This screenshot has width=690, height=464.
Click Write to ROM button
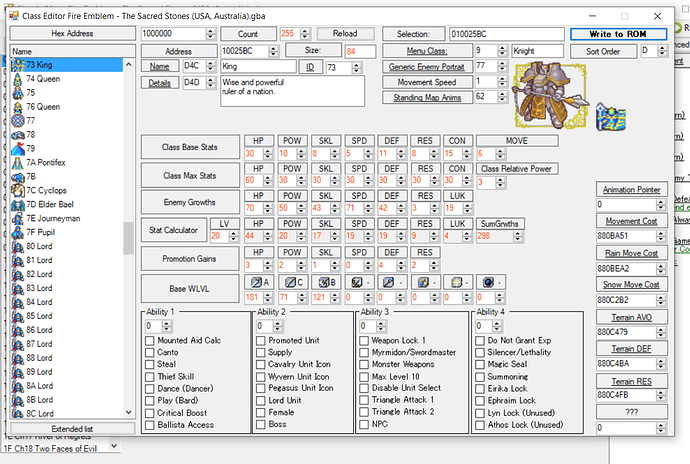click(x=618, y=34)
